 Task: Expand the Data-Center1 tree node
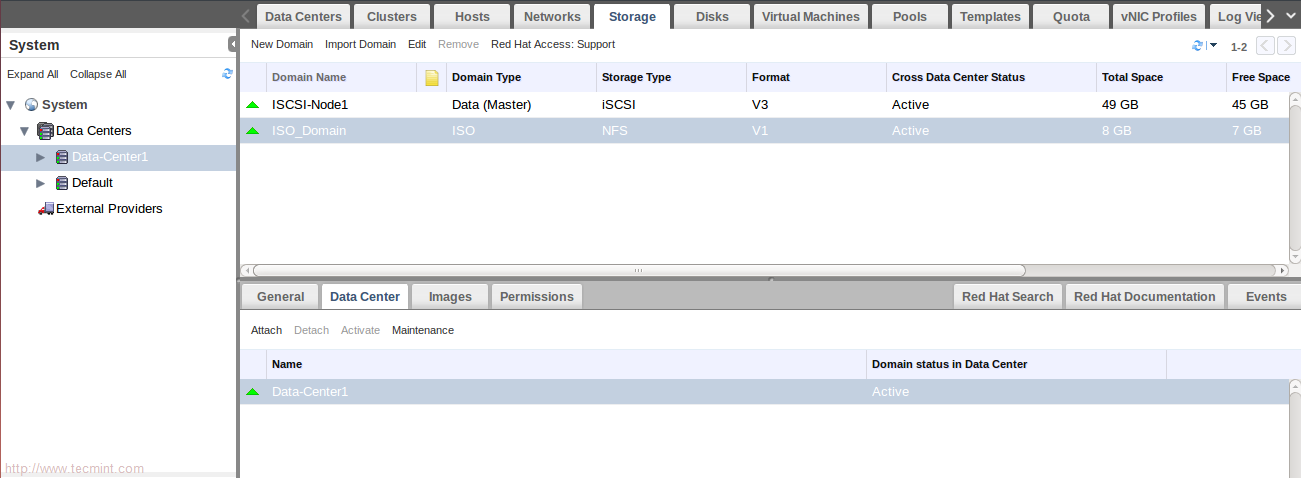(x=41, y=157)
